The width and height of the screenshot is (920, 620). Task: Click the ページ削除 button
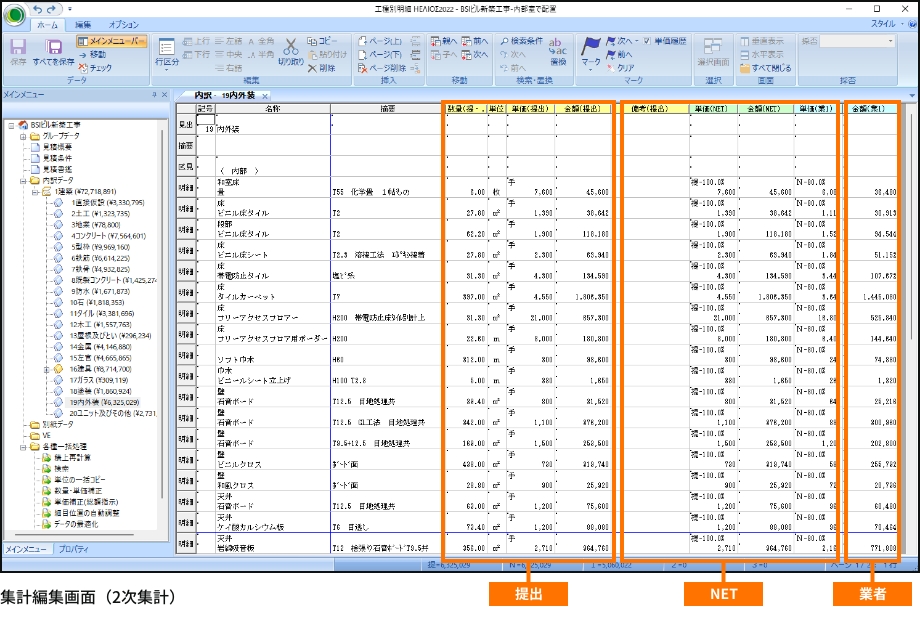coord(386,67)
